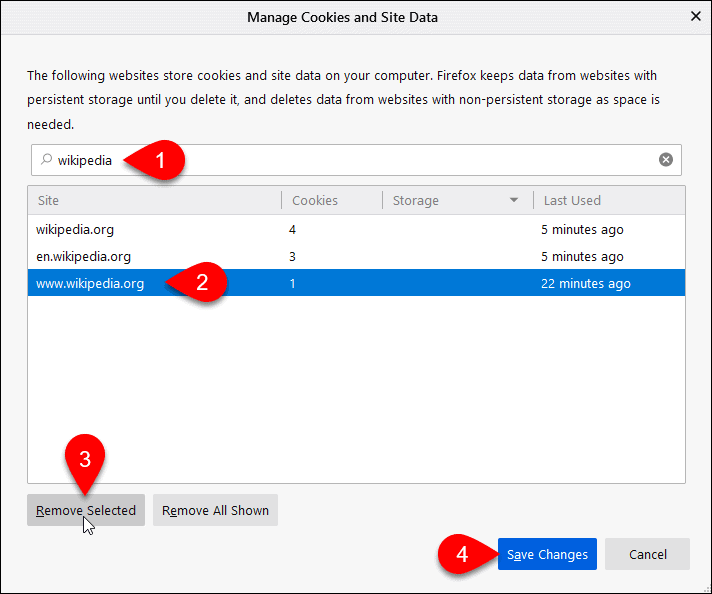Close the Manage Cookies dialog

695,16
